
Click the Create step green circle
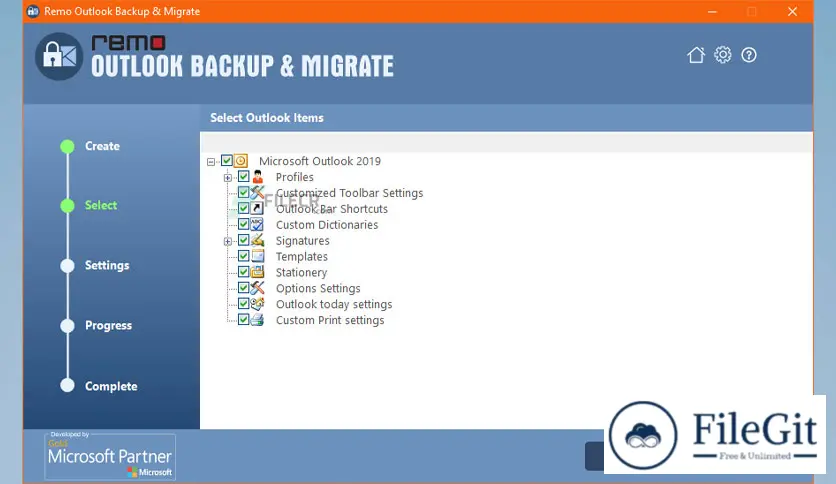pos(67,146)
